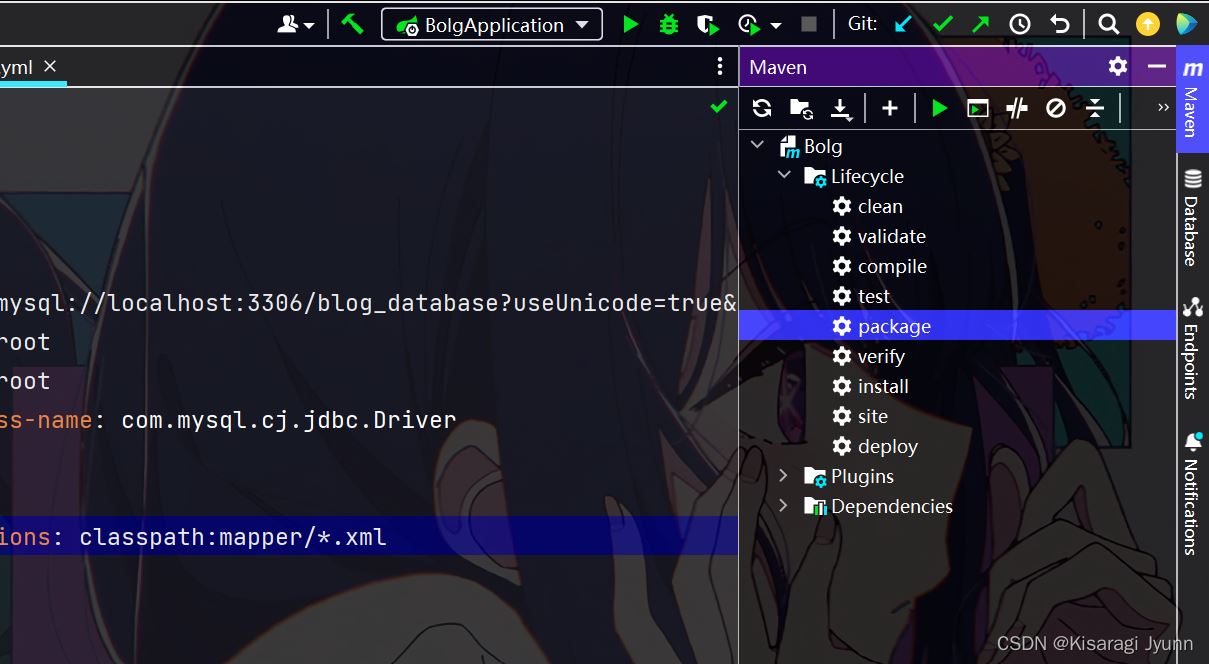Expand the Plugins node
This screenshot has height=664, width=1209.
click(784, 476)
